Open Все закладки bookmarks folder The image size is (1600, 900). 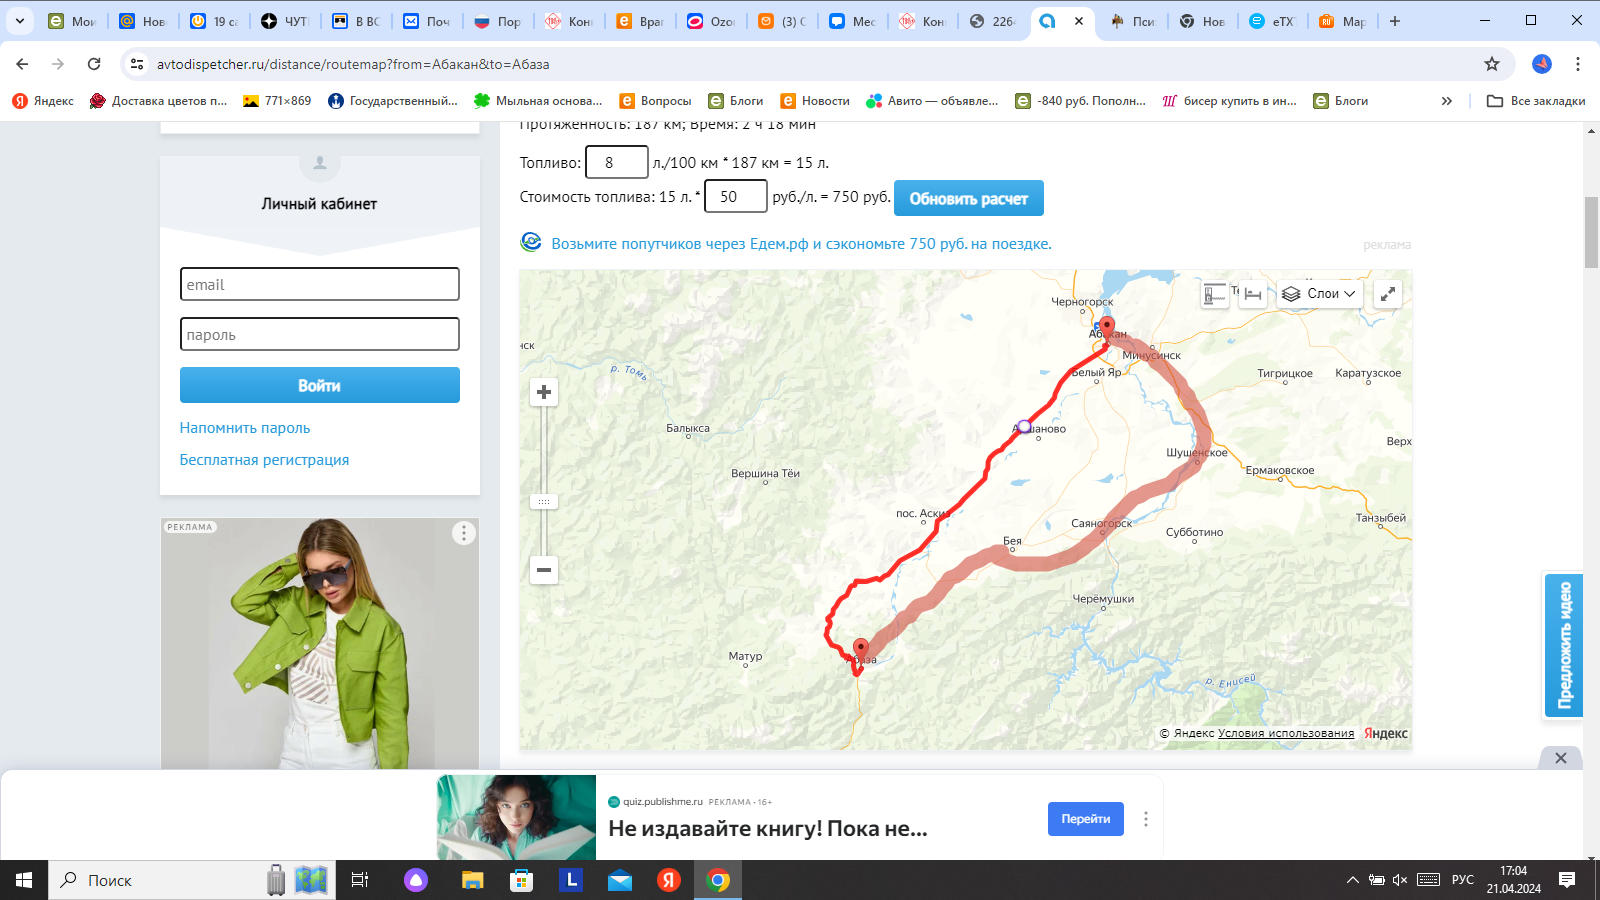[x=1536, y=101]
